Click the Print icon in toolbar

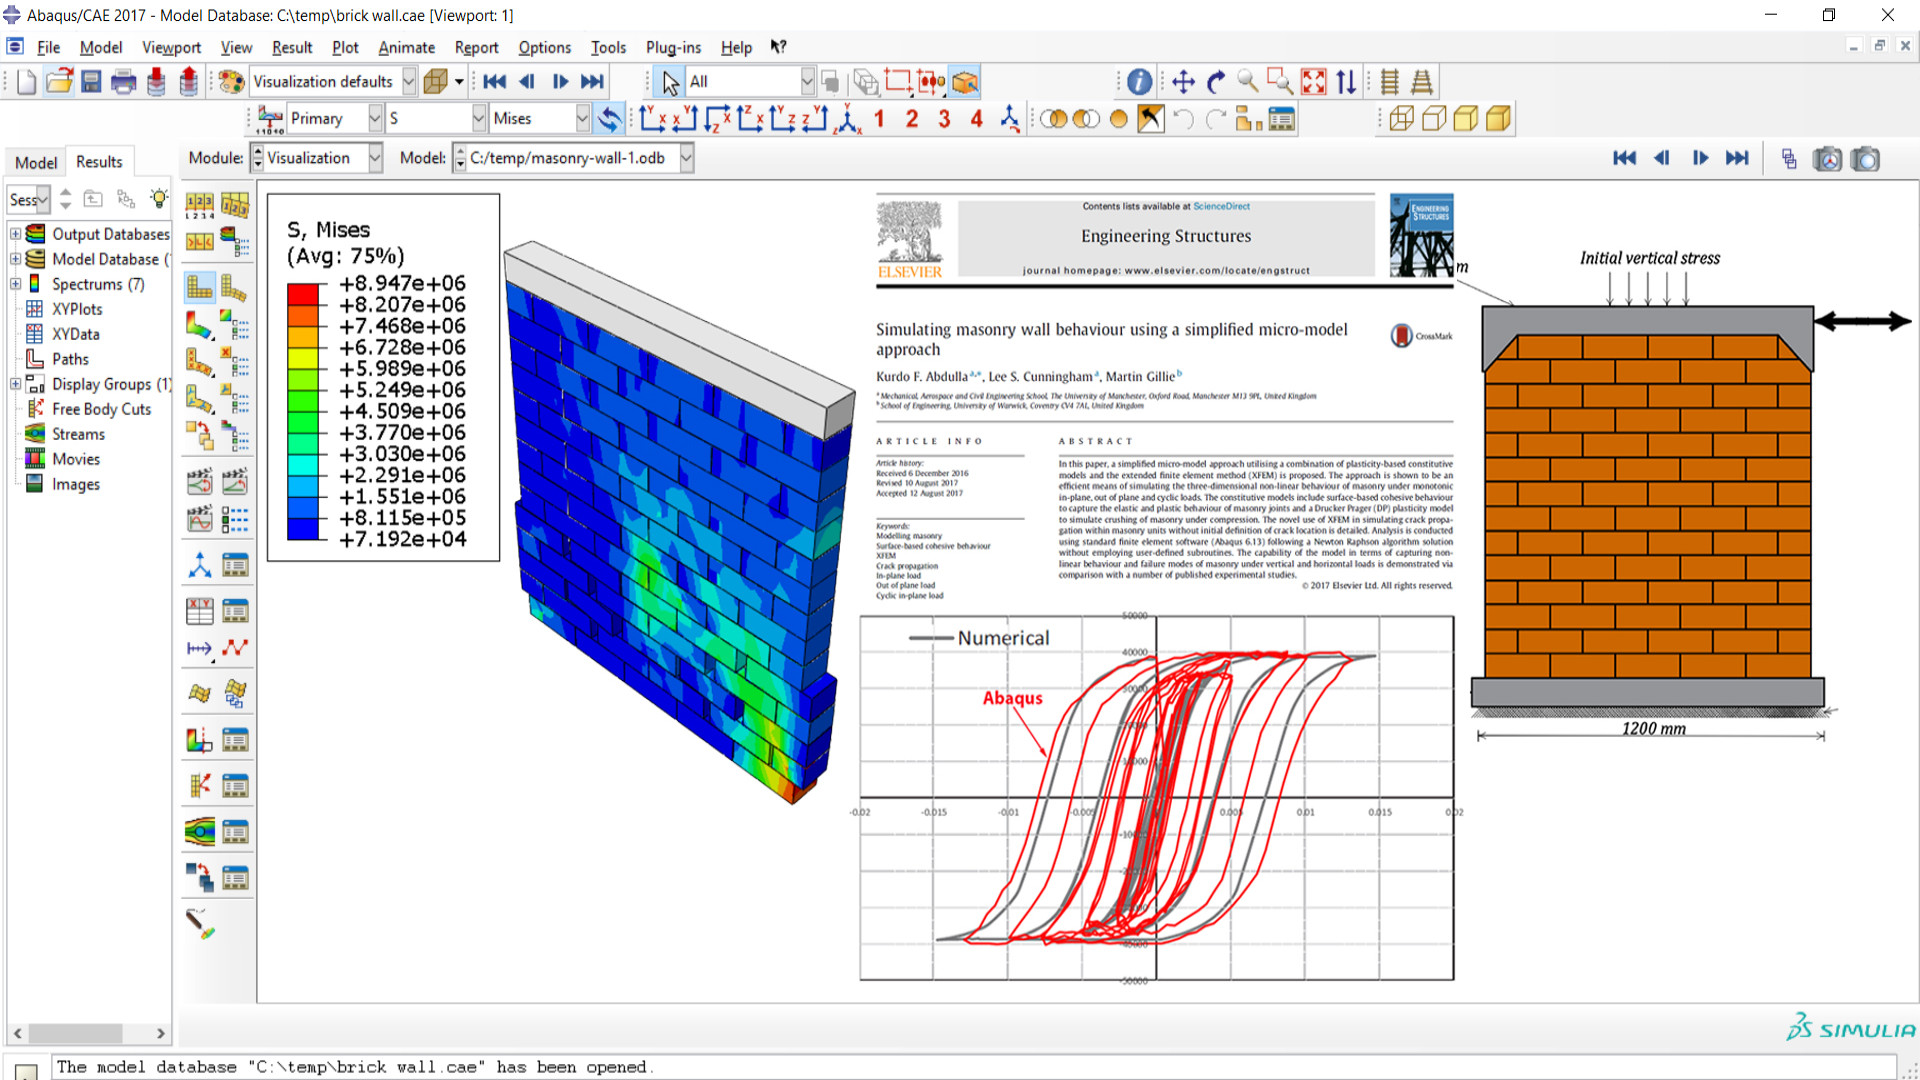tap(124, 82)
